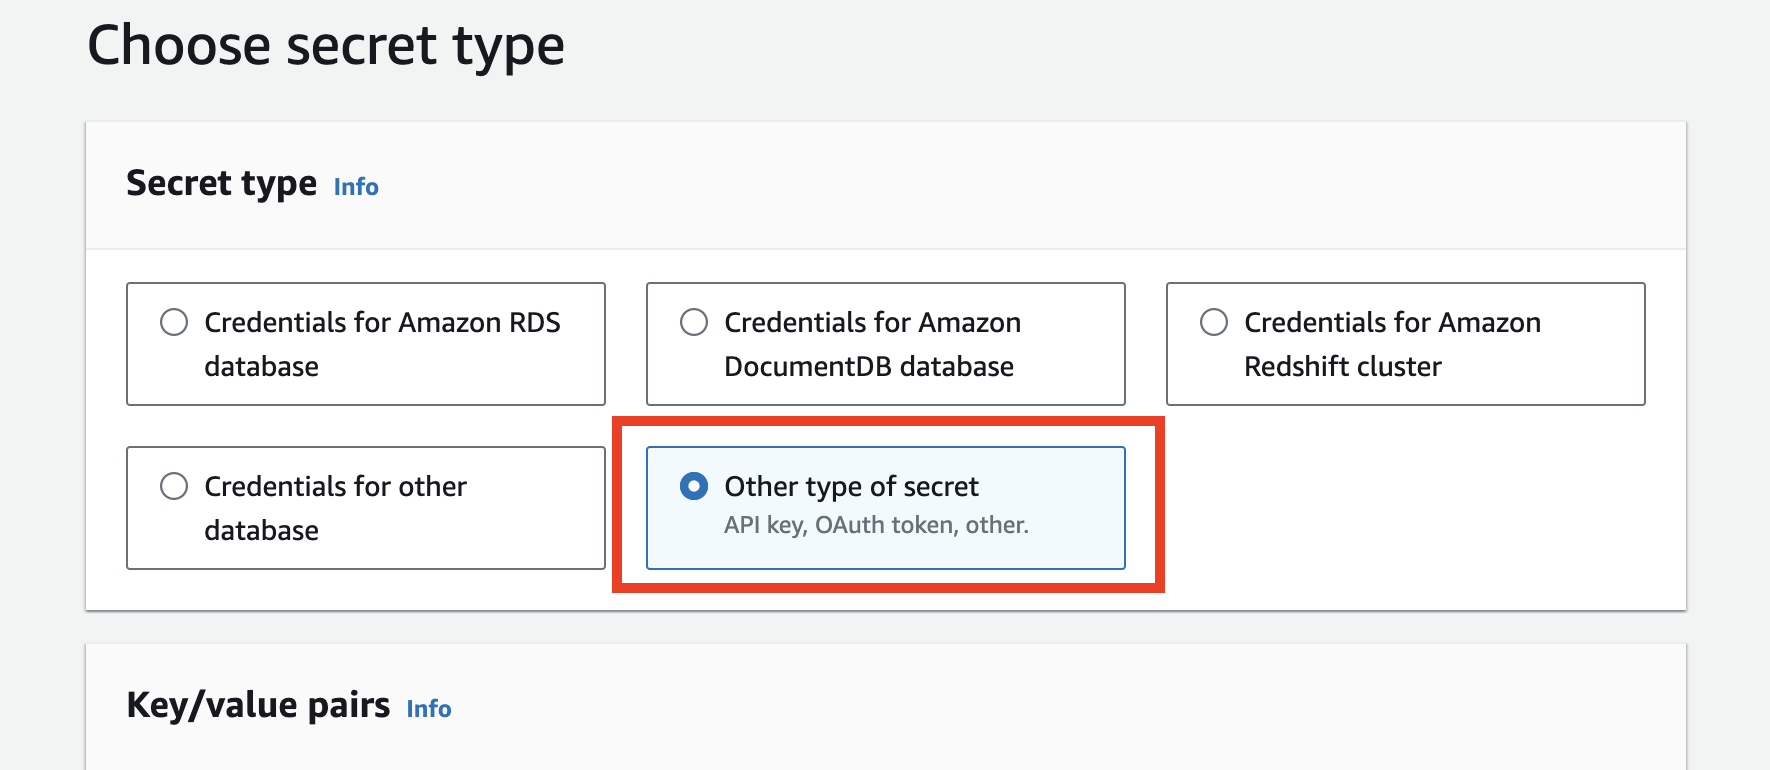Click the selected Other type of secret radio

click(694, 486)
